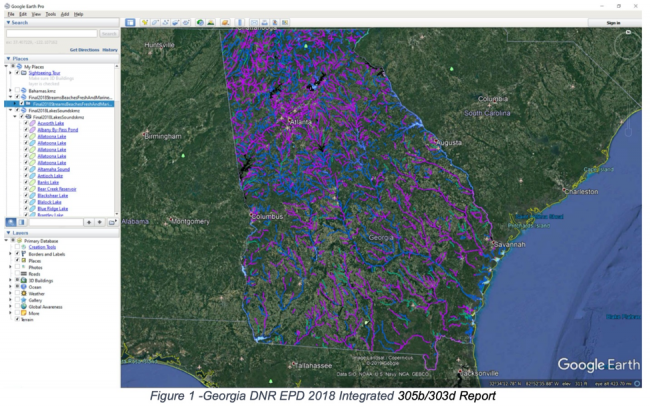Viewport: 650px width, 407px height.
Task: Uncheck the Borders and Labels layer
Action: point(18,254)
